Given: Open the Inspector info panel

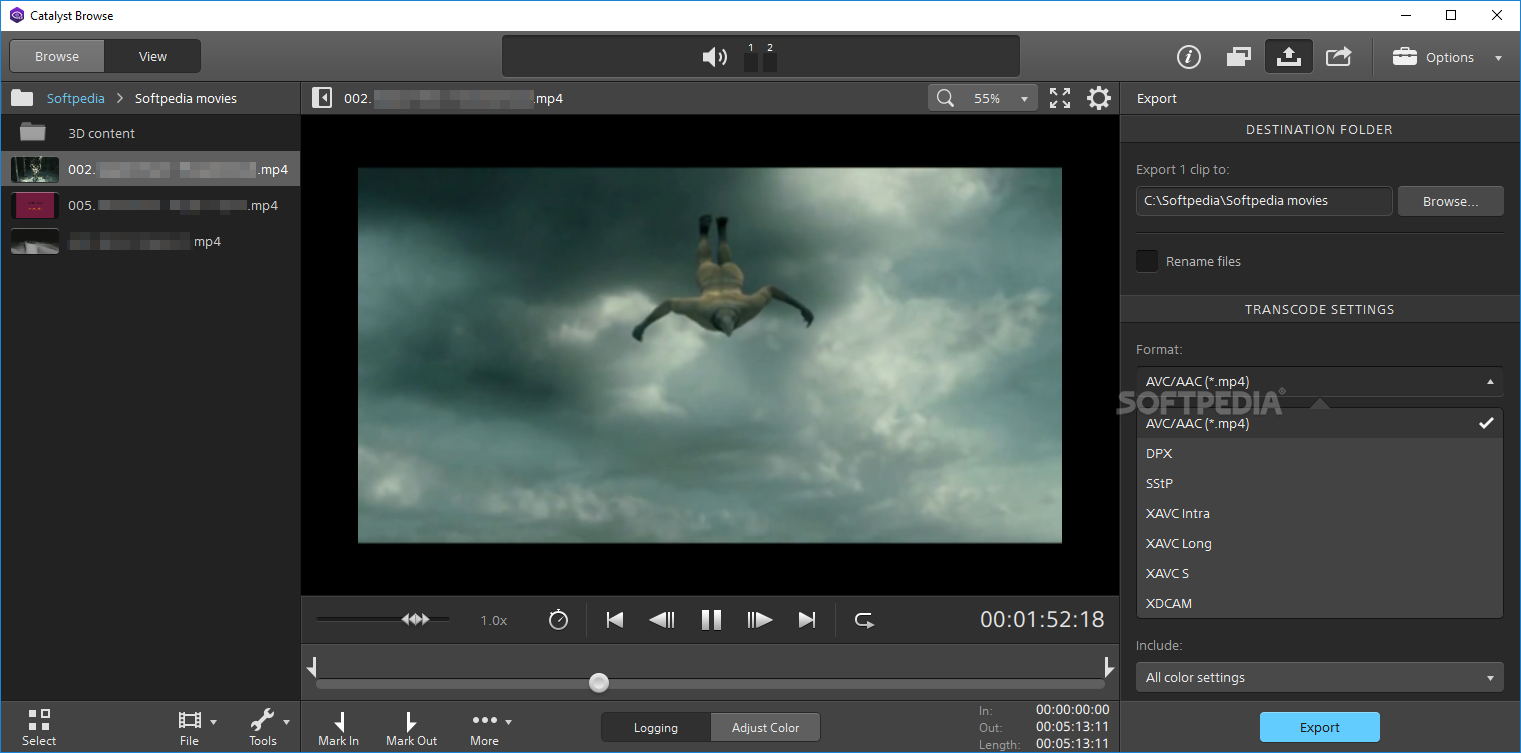Looking at the screenshot, I should pyautogui.click(x=1188, y=57).
